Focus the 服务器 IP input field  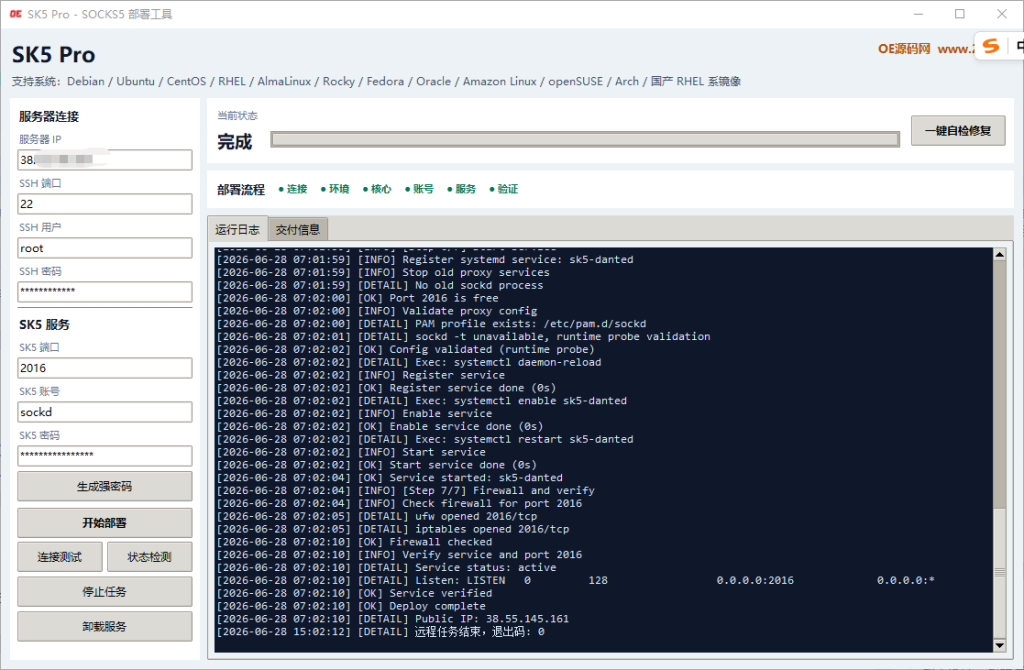tap(104, 160)
